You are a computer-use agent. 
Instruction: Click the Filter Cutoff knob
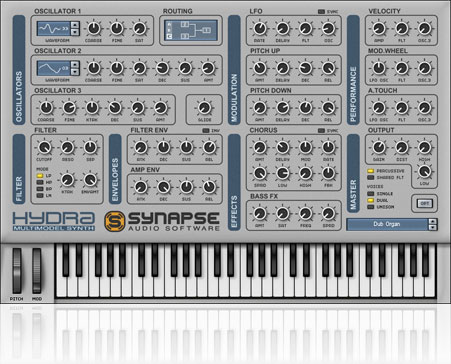(x=44, y=147)
